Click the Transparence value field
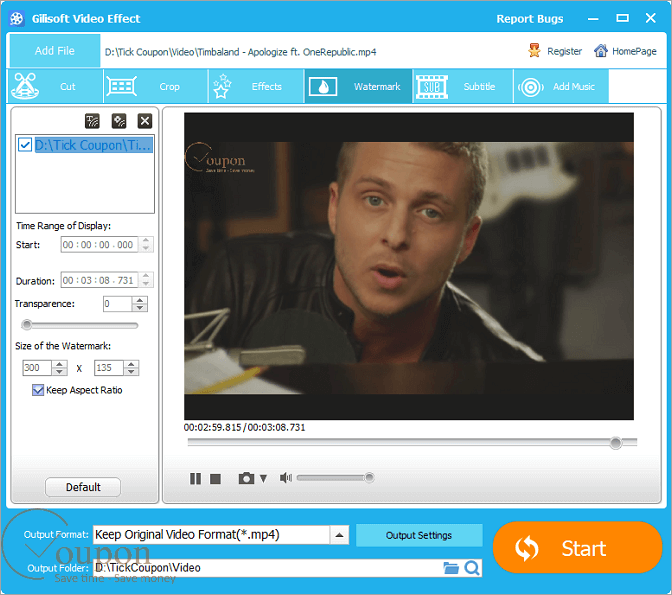The width and height of the screenshot is (672, 595). [117, 304]
